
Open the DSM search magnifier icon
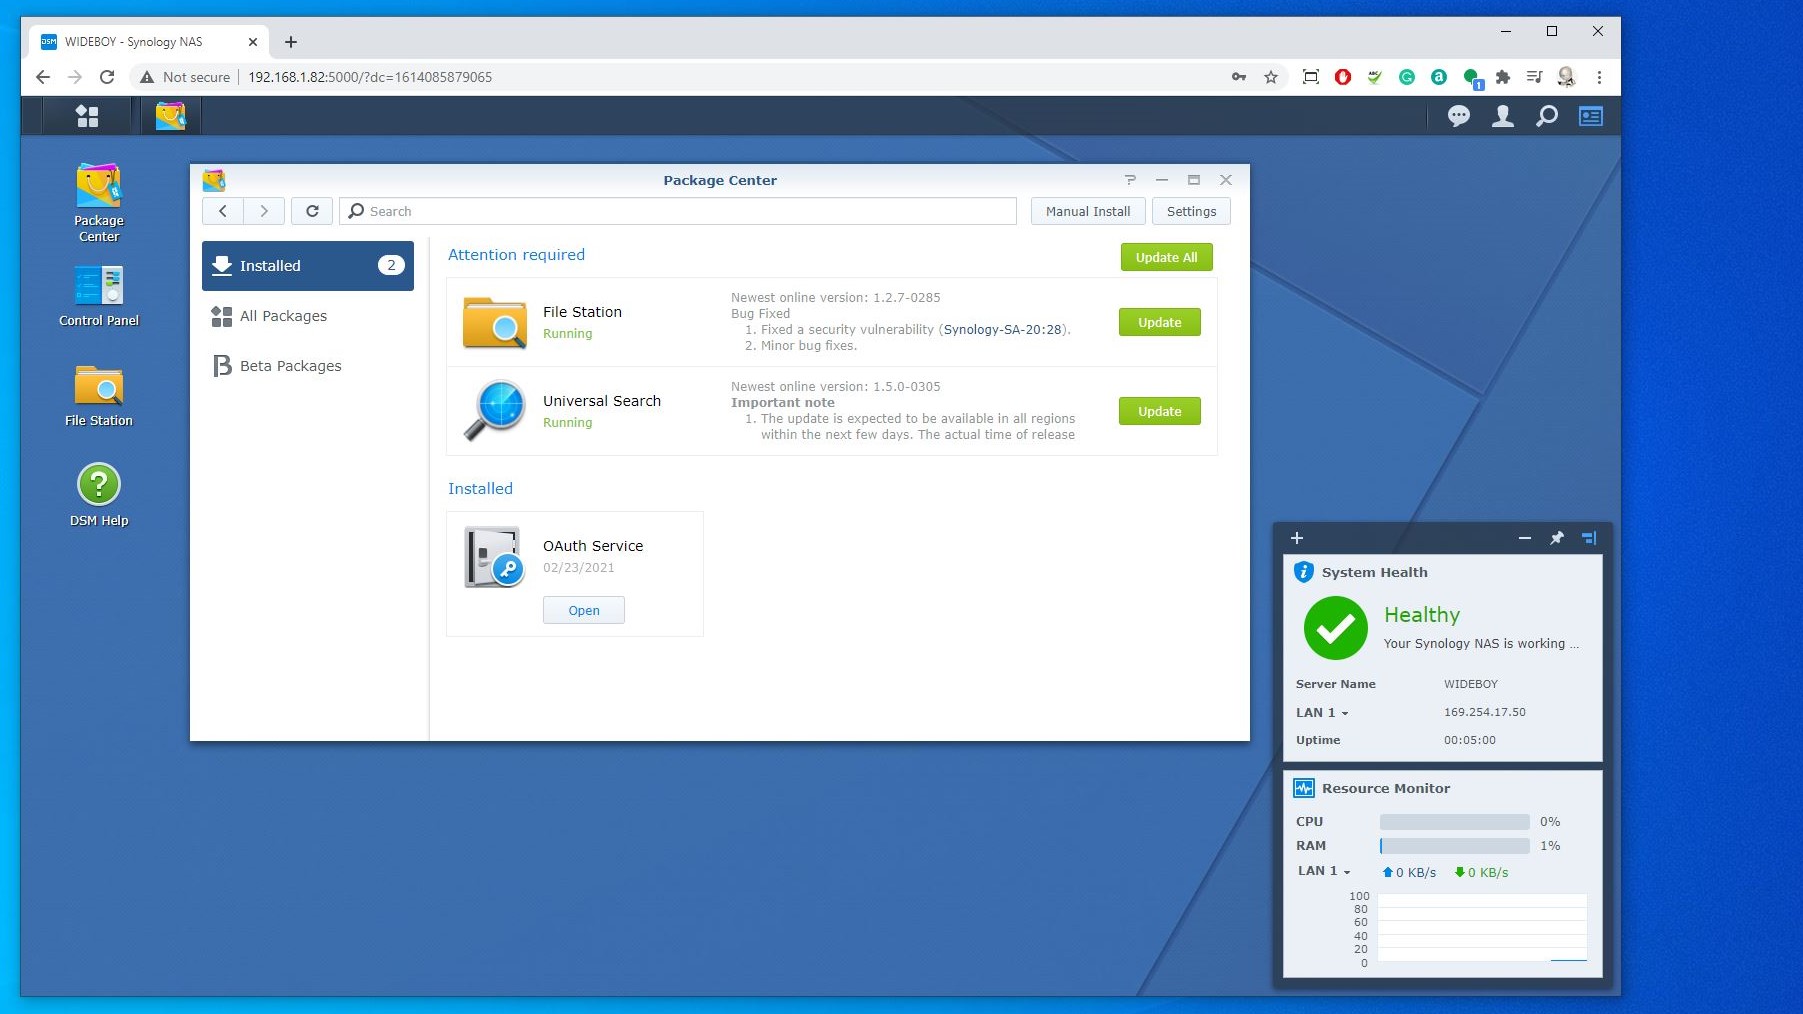[x=1546, y=116]
